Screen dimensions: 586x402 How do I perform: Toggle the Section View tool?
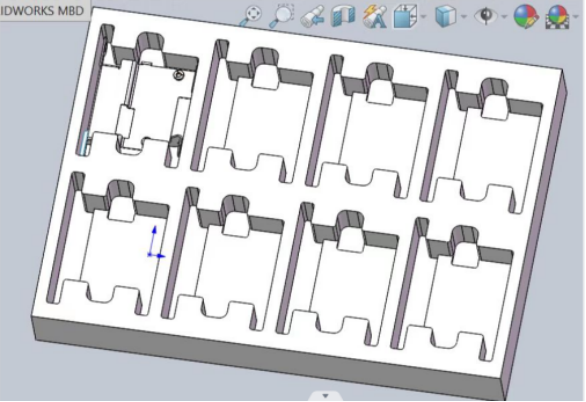pos(343,16)
